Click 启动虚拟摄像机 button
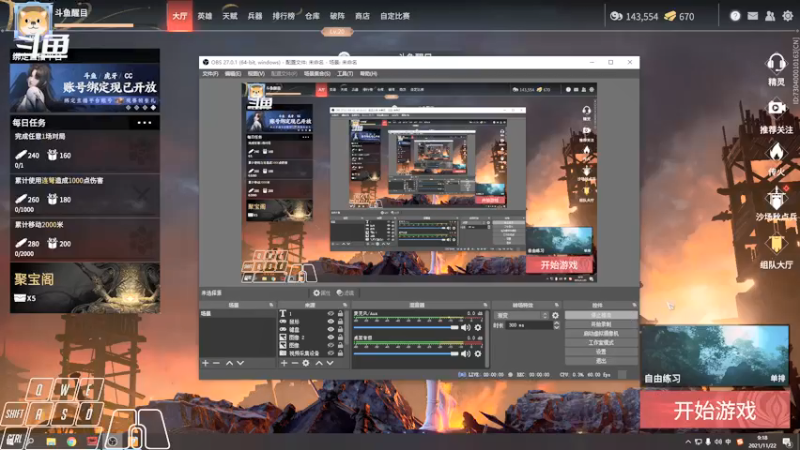The width and height of the screenshot is (800, 450). pyautogui.click(x=601, y=334)
